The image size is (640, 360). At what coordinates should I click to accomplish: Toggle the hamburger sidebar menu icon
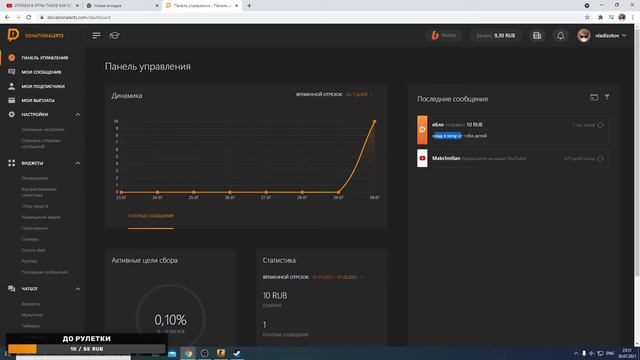pos(96,36)
